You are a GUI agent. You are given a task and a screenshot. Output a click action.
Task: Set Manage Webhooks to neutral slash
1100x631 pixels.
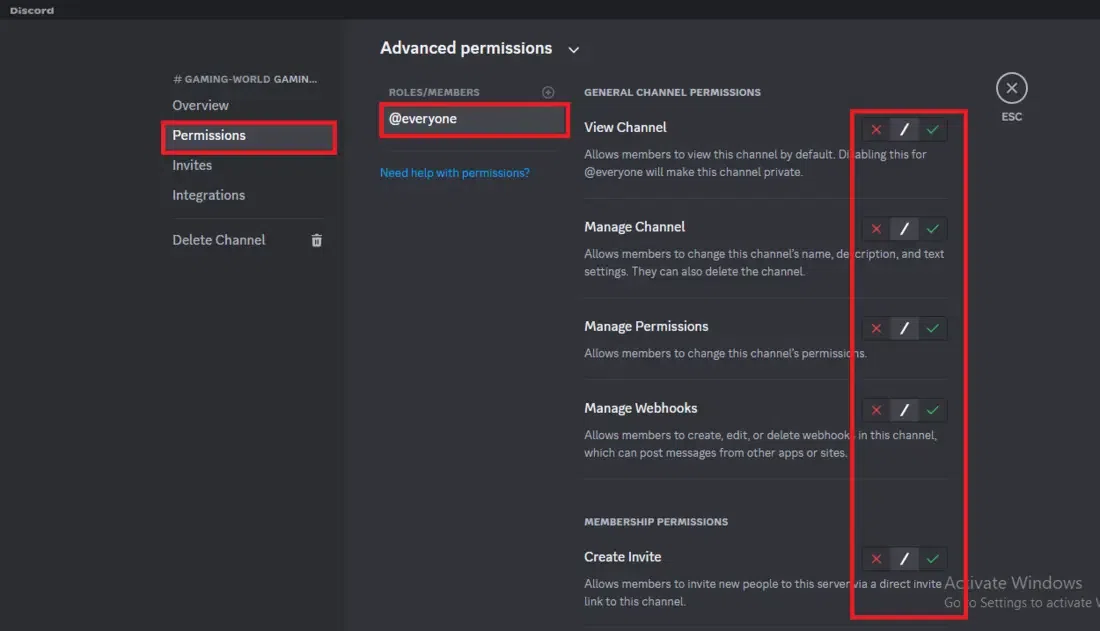[x=904, y=410]
